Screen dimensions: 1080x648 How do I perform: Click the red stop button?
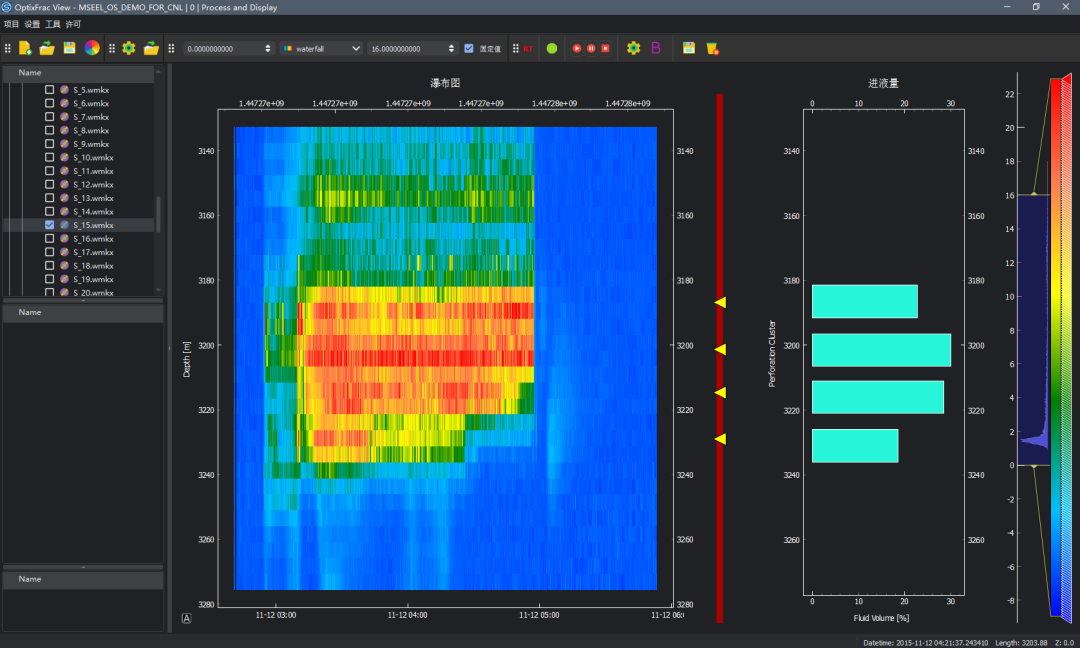(605, 48)
